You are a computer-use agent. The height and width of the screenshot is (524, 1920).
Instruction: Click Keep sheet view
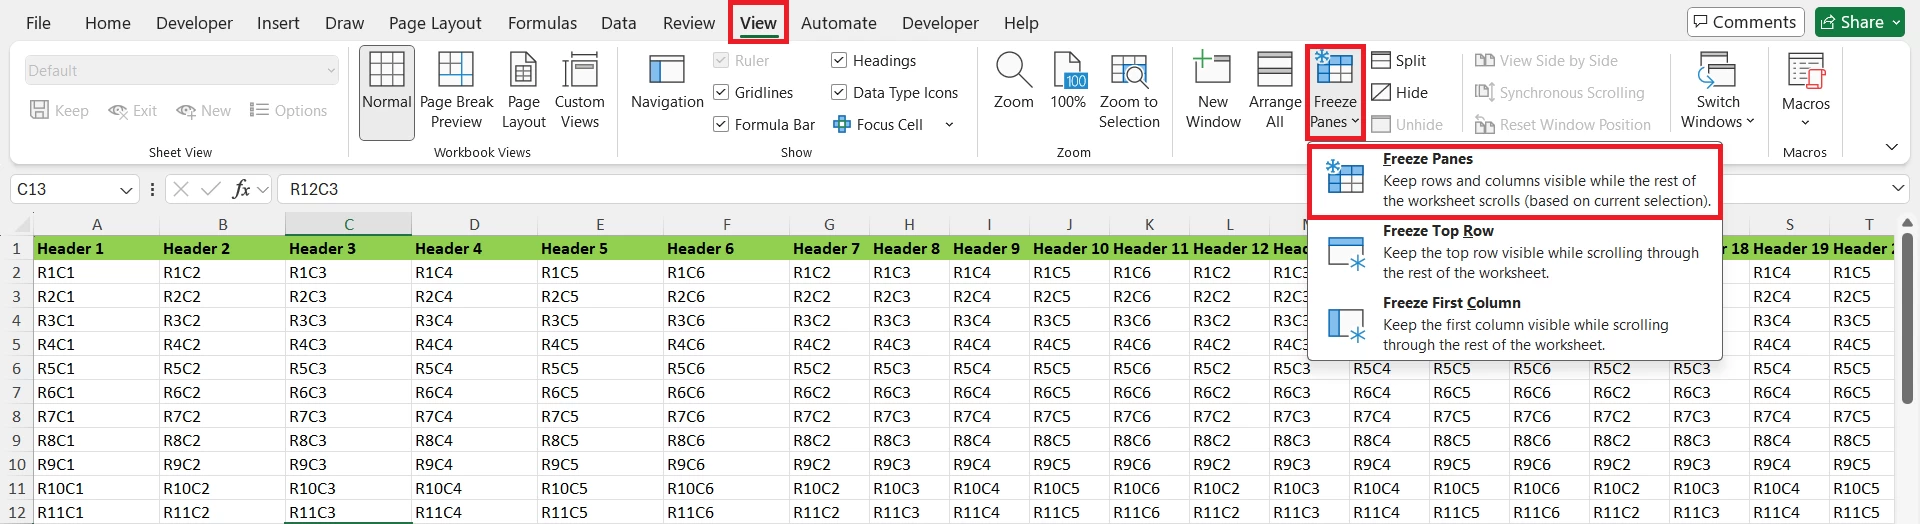[59, 111]
